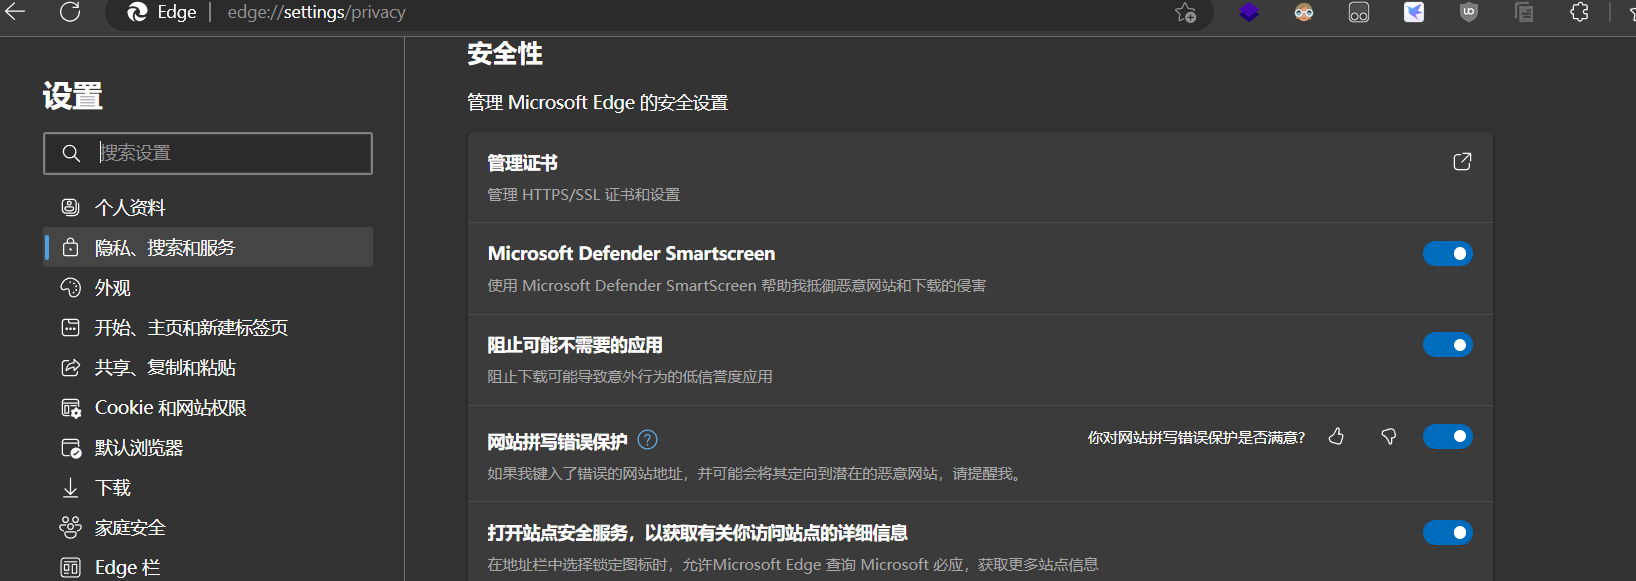Open the uBlock Origin shield extension
Viewport: 1636px width, 581px height.
1469,12
